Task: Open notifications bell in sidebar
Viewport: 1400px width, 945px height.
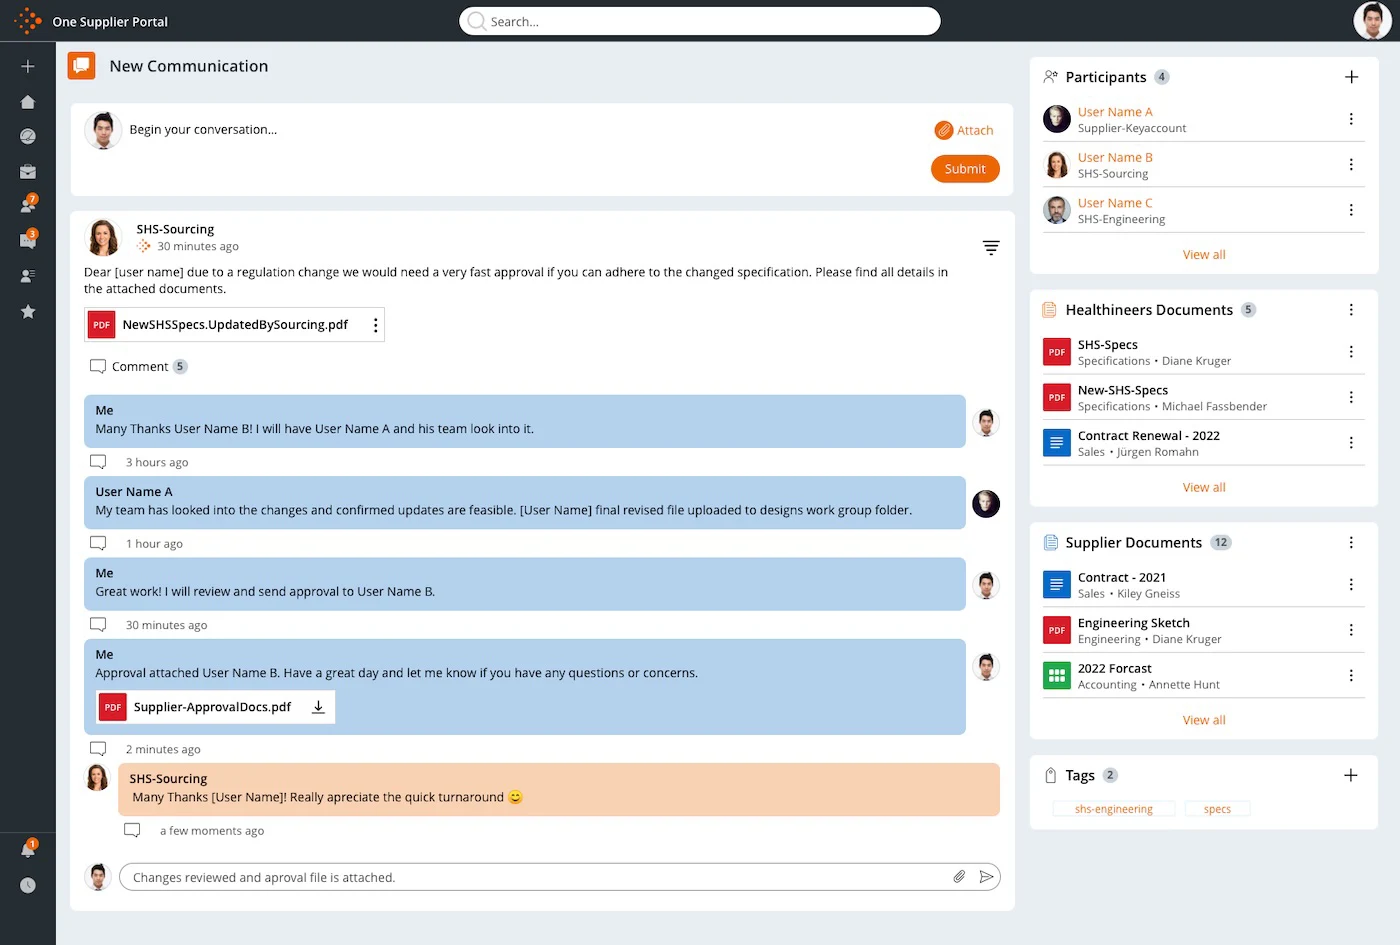Action: (28, 850)
